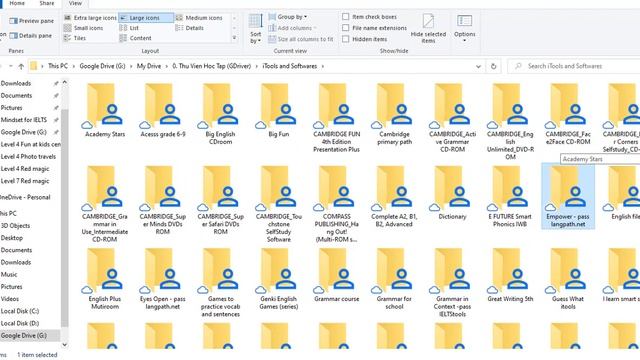640x360 pixels.
Task: Open Grammar in Context -pass IELTStools folder
Action: click(452, 282)
